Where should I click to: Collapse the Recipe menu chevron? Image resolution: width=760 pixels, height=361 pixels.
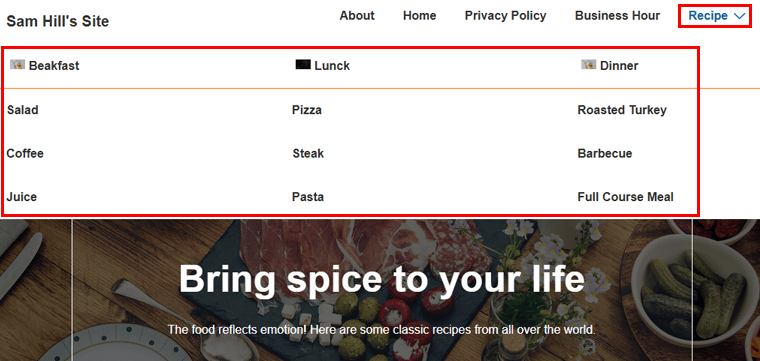click(x=739, y=16)
